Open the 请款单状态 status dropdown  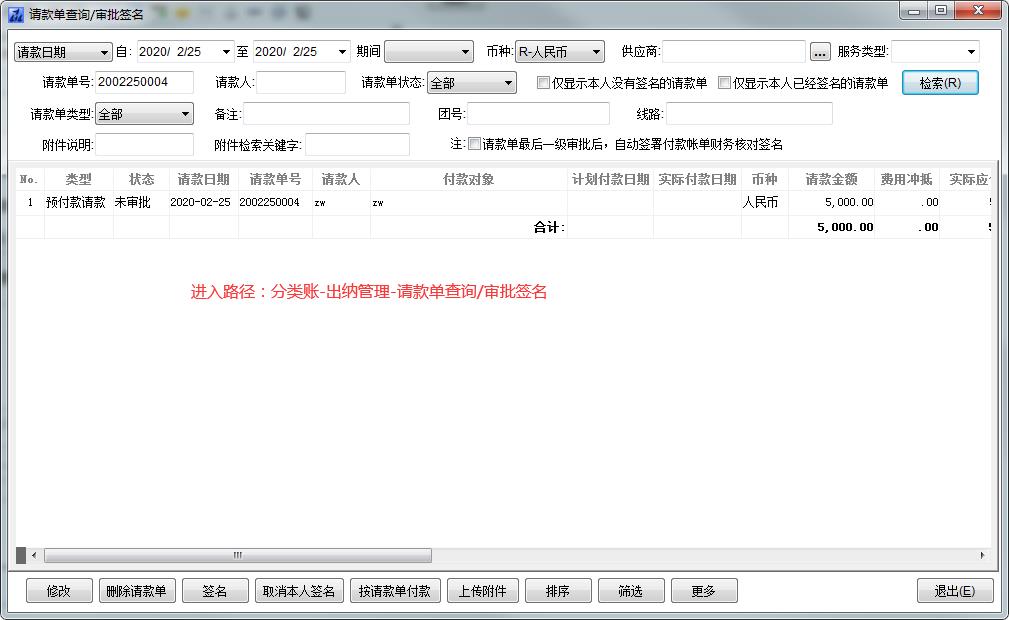click(x=472, y=83)
